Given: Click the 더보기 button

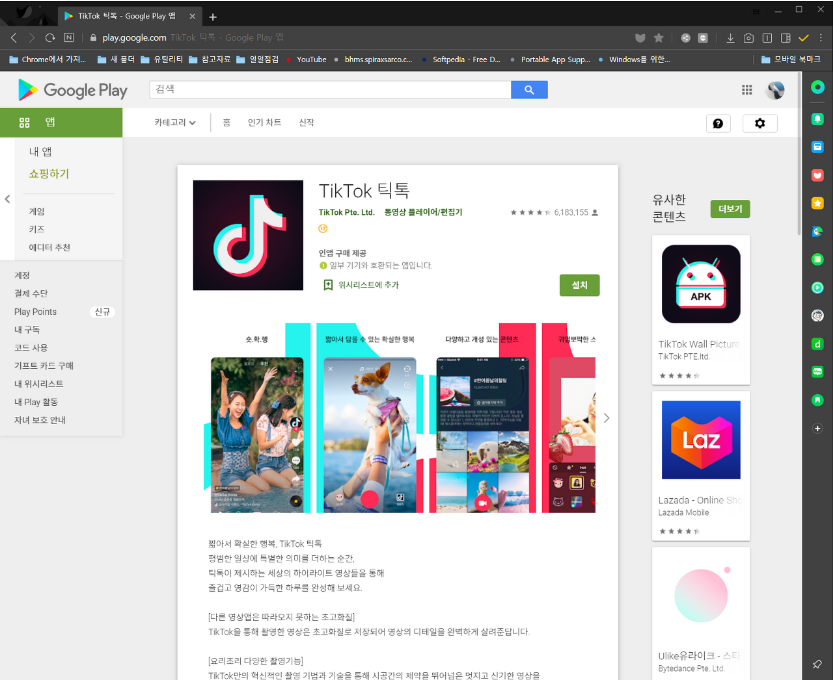Looking at the screenshot, I should pos(730,209).
